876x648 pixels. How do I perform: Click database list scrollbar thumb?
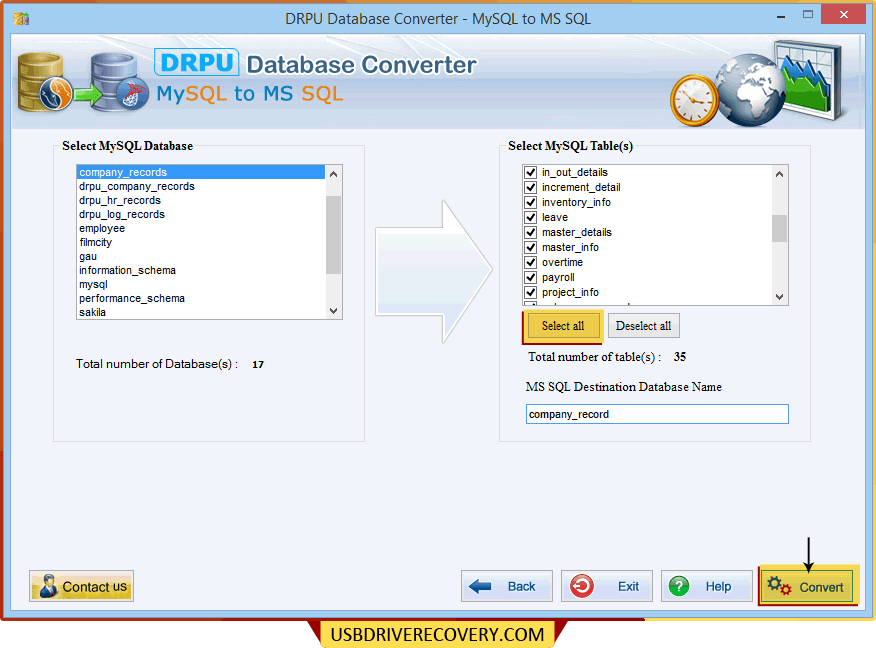[x=334, y=235]
